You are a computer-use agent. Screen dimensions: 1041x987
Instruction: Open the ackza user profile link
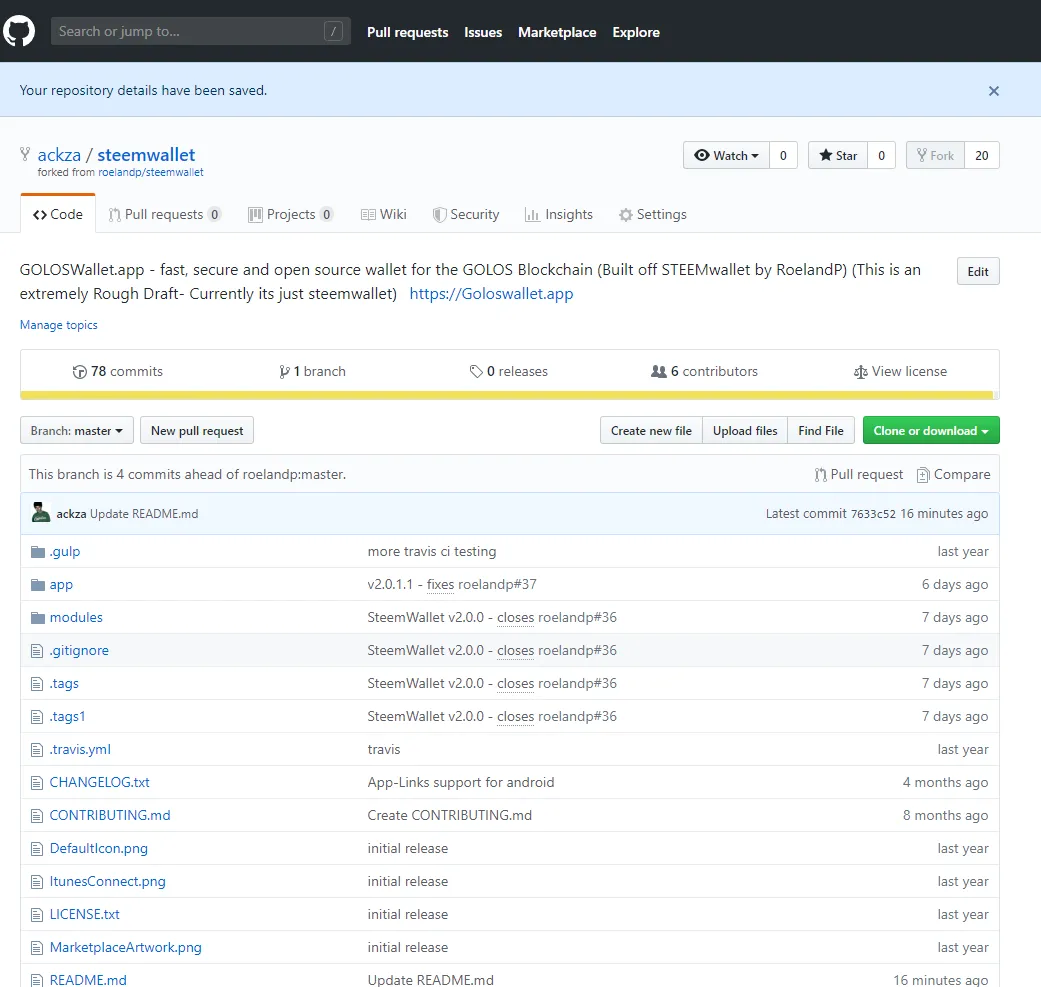click(59, 155)
